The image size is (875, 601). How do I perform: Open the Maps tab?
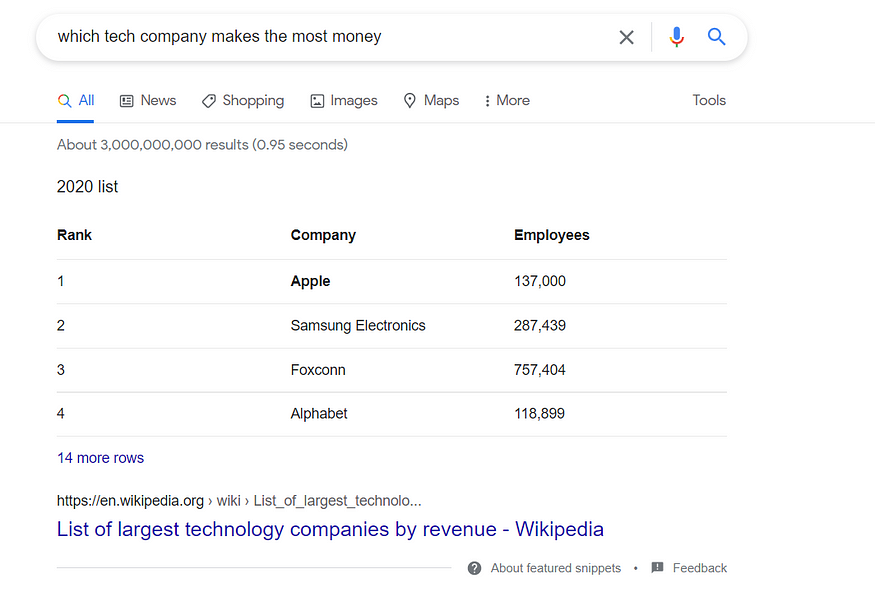tap(431, 101)
